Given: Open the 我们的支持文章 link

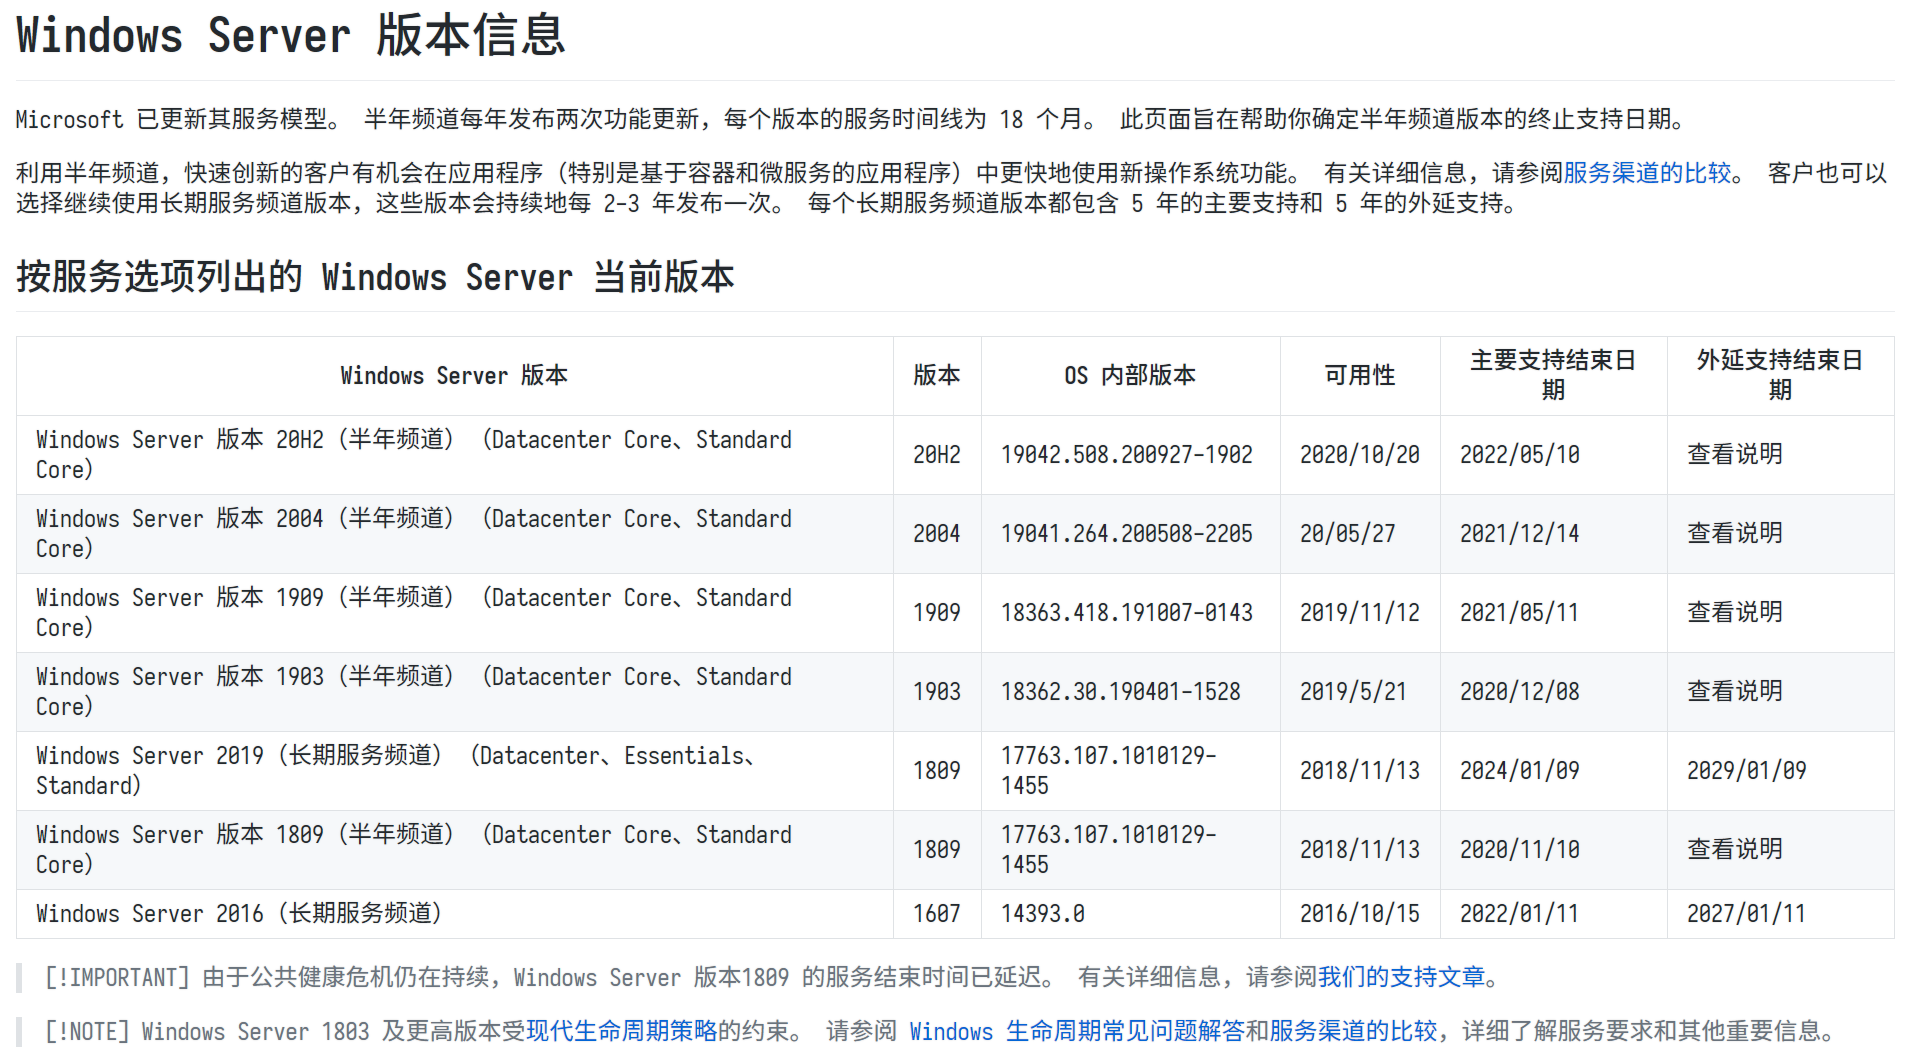Looking at the screenshot, I should (1401, 977).
